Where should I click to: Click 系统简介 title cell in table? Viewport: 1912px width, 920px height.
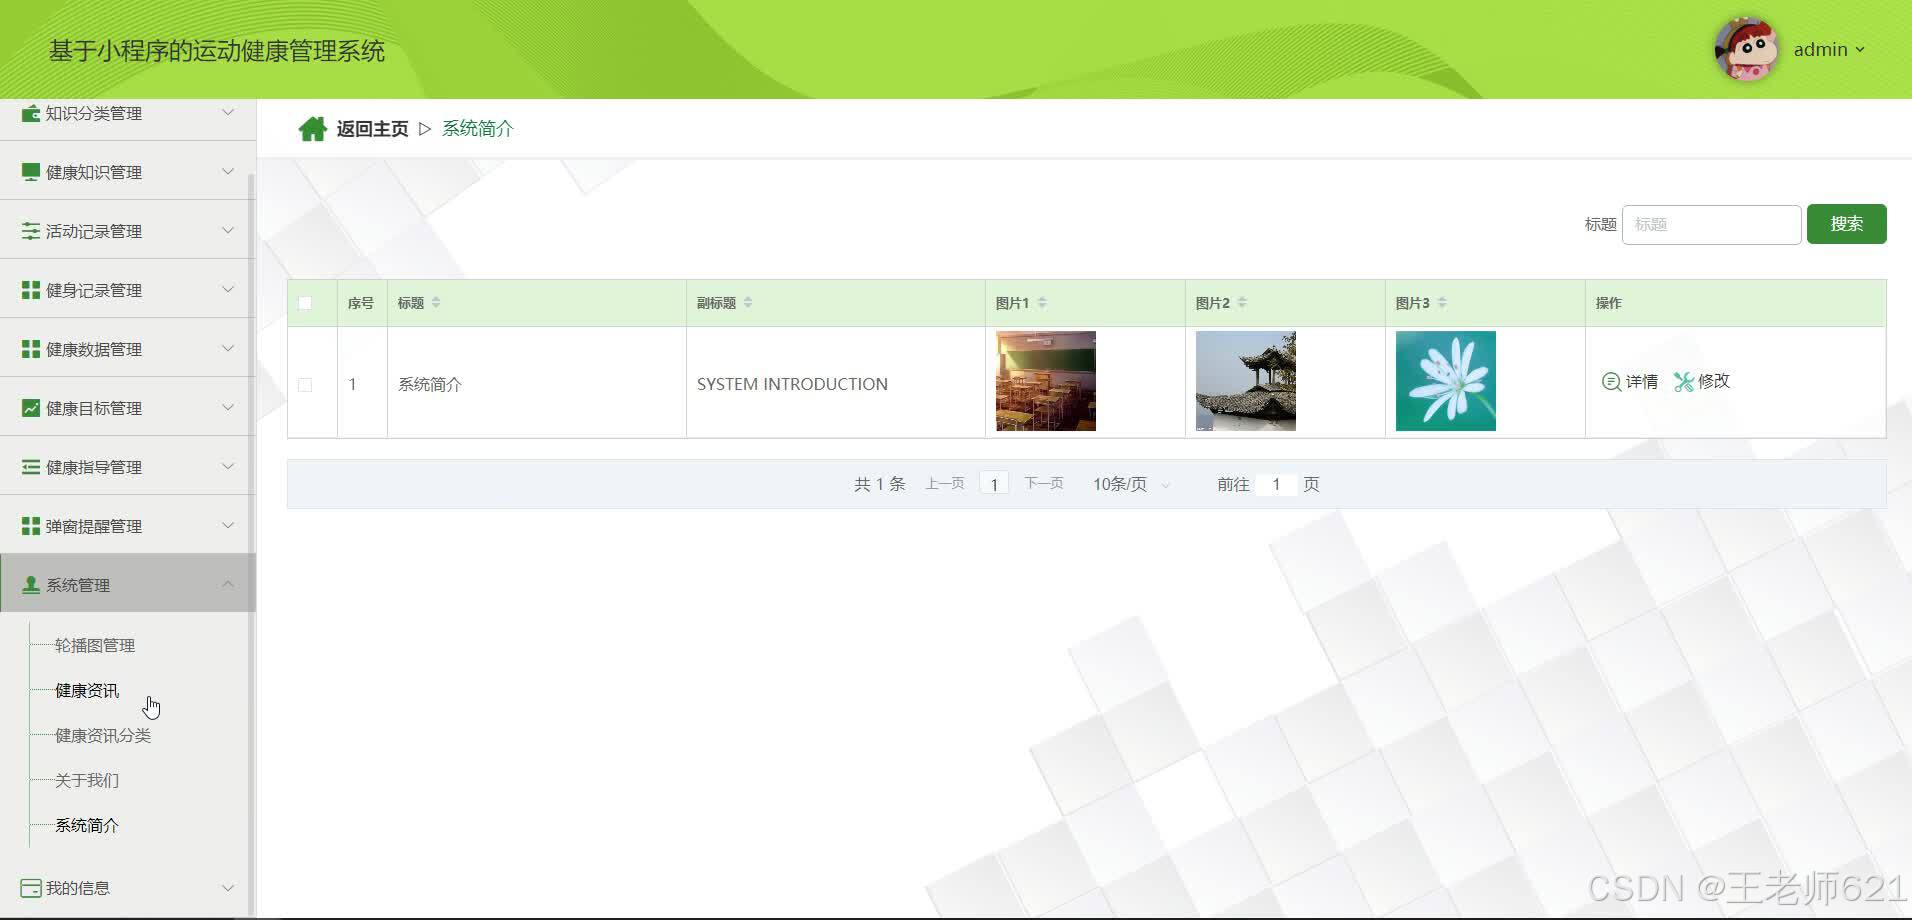(x=430, y=385)
